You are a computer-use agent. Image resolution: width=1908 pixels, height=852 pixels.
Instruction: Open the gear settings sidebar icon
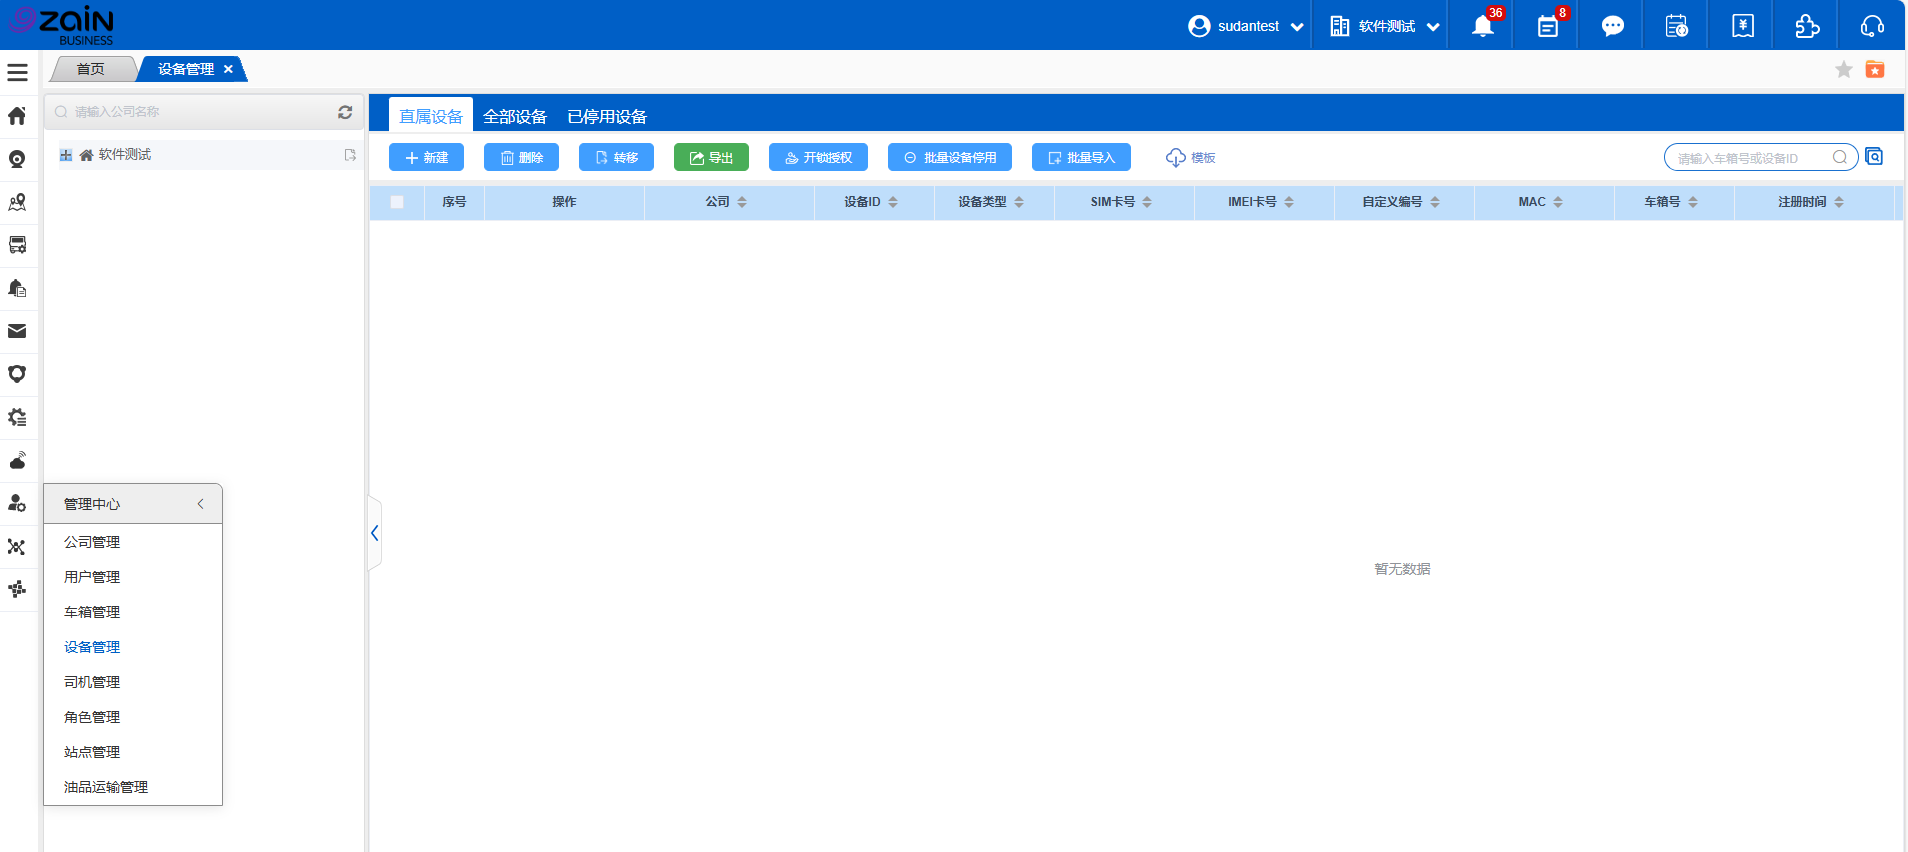click(17, 417)
